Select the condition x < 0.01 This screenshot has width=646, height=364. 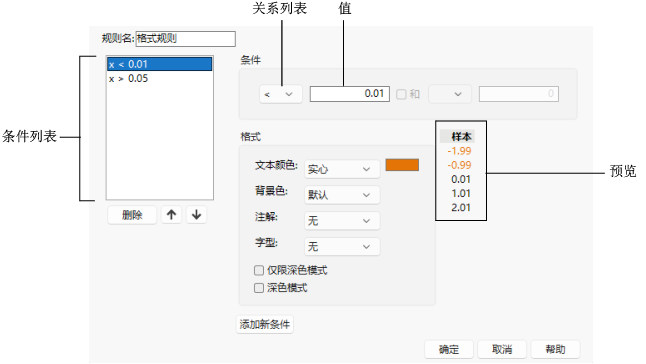click(x=160, y=64)
